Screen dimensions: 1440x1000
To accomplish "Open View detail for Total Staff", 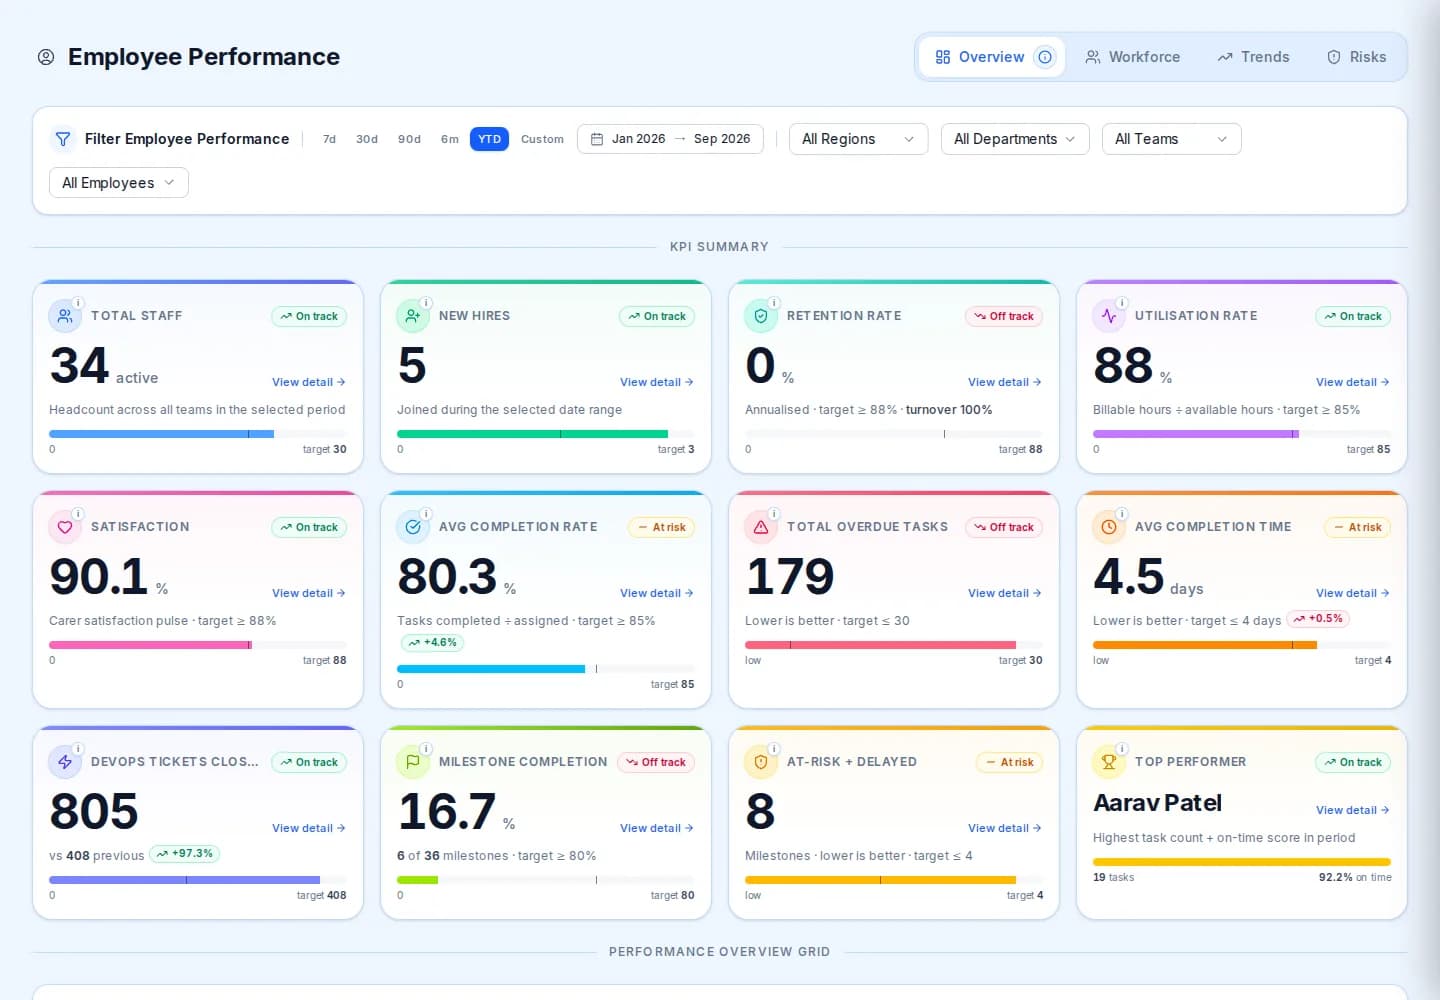I will [x=309, y=382].
